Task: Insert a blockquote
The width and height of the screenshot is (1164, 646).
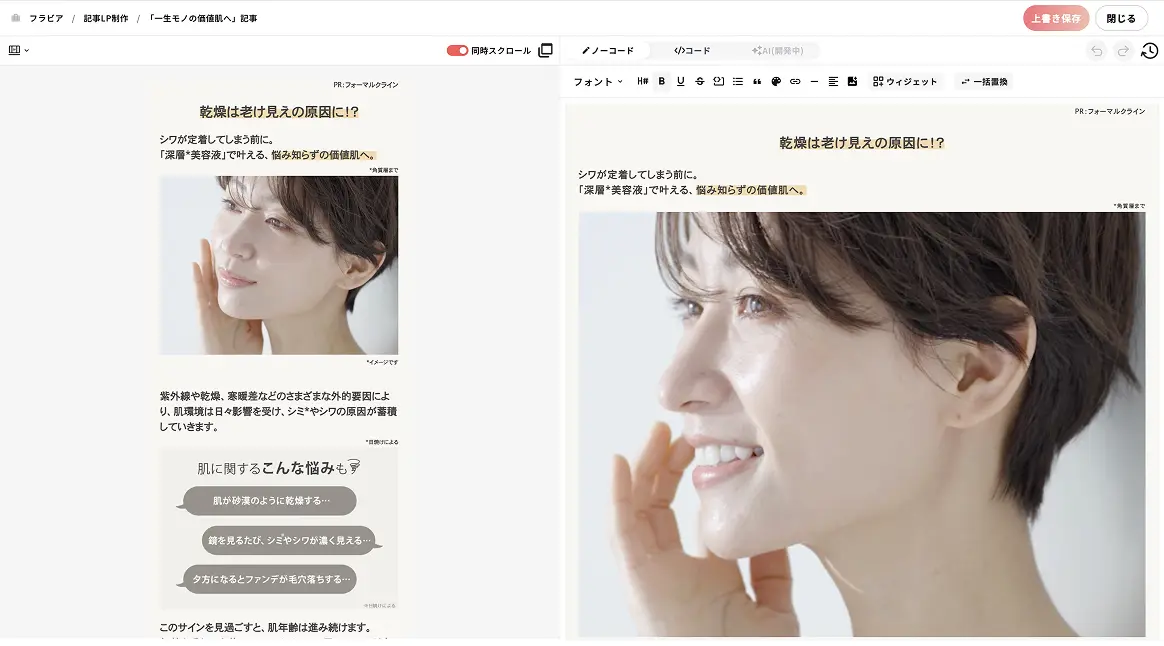Action: (x=755, y=82)
